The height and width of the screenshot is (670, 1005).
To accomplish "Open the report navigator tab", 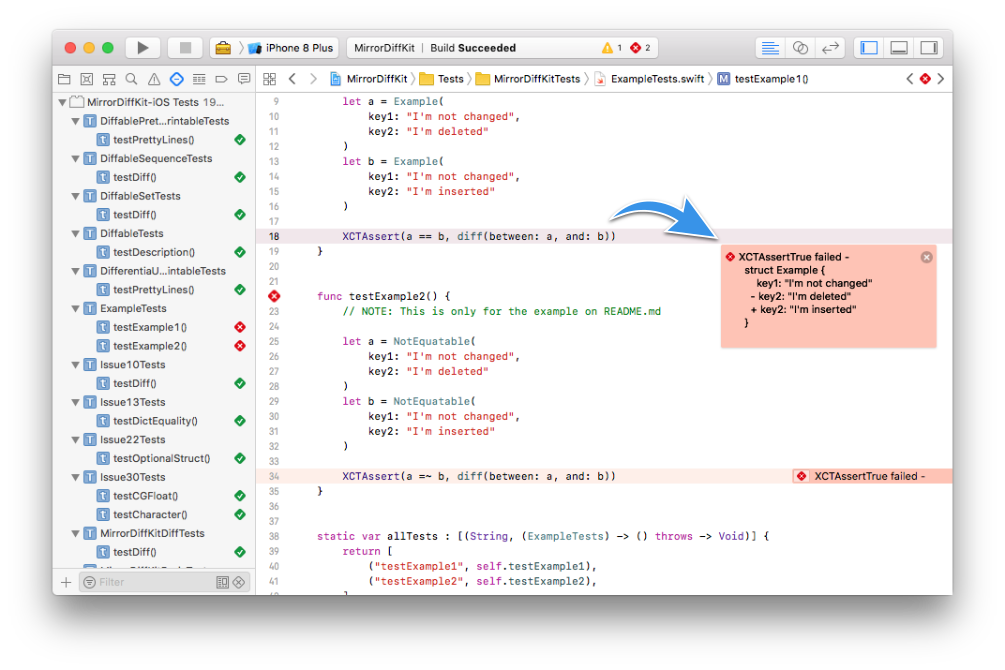I will pos(244,79).
